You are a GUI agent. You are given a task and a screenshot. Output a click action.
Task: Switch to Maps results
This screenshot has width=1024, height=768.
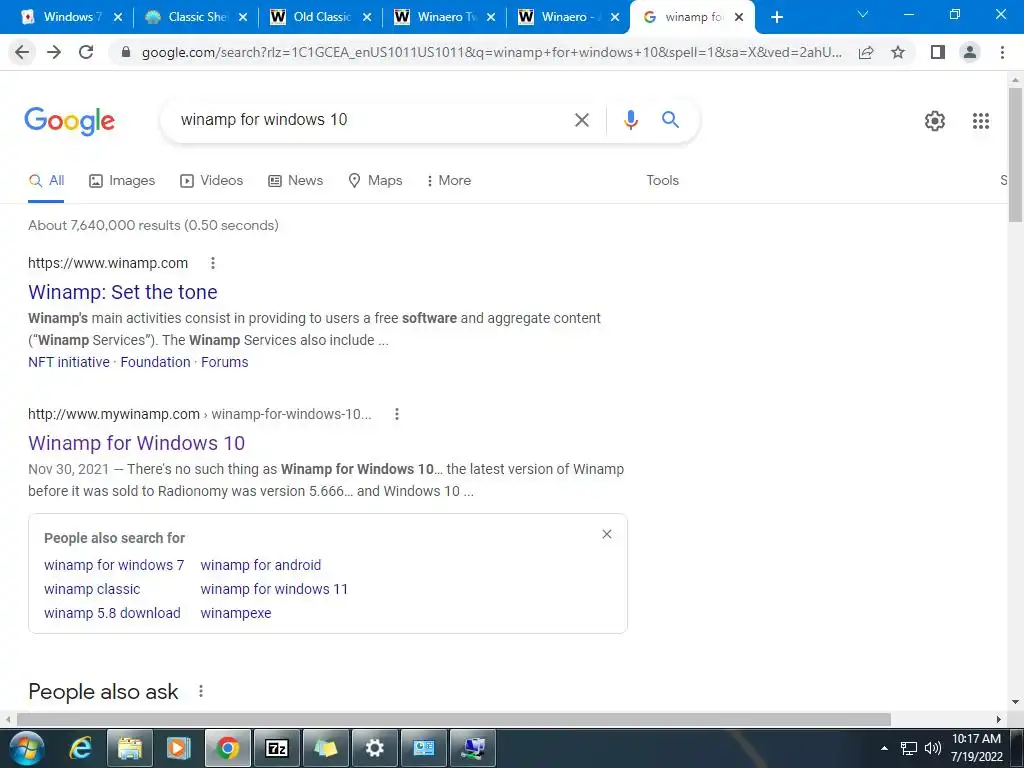pyautogui.click(x=376, y=180)
